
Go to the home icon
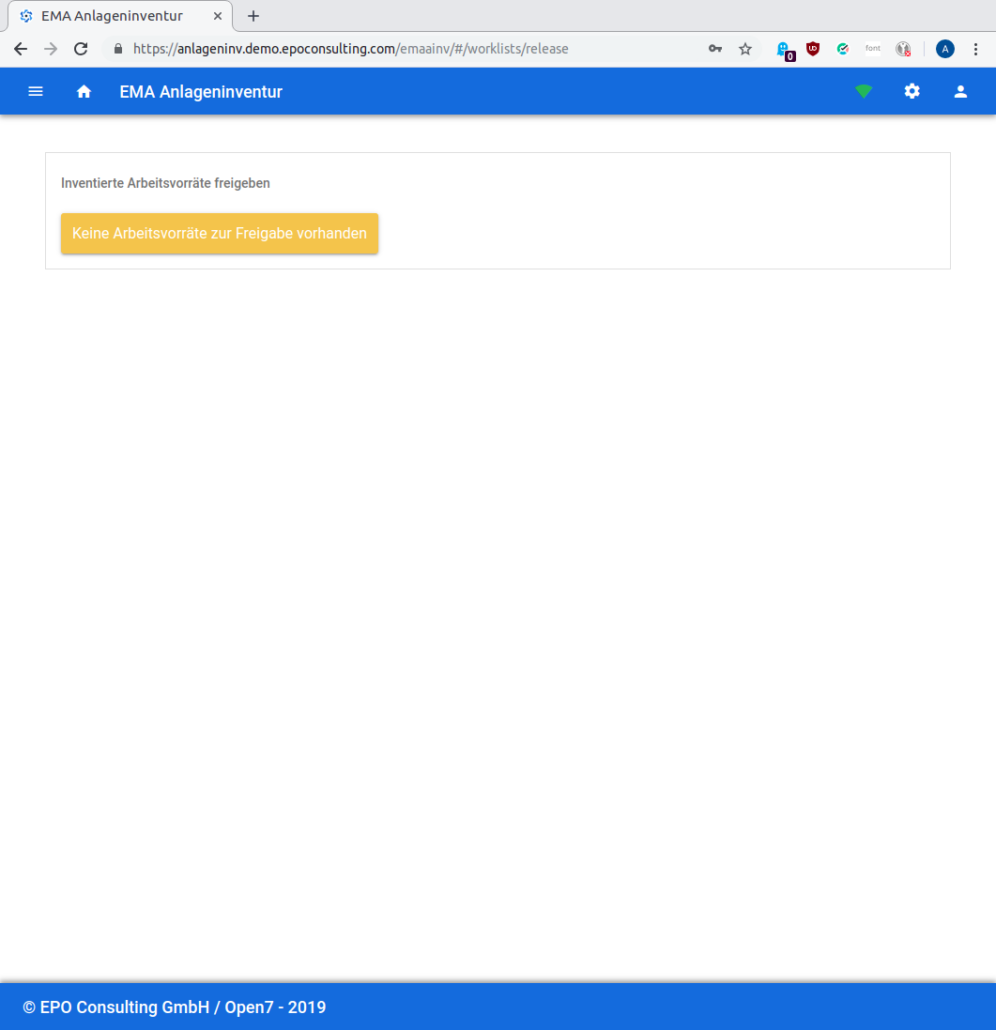tap(83, 91)
